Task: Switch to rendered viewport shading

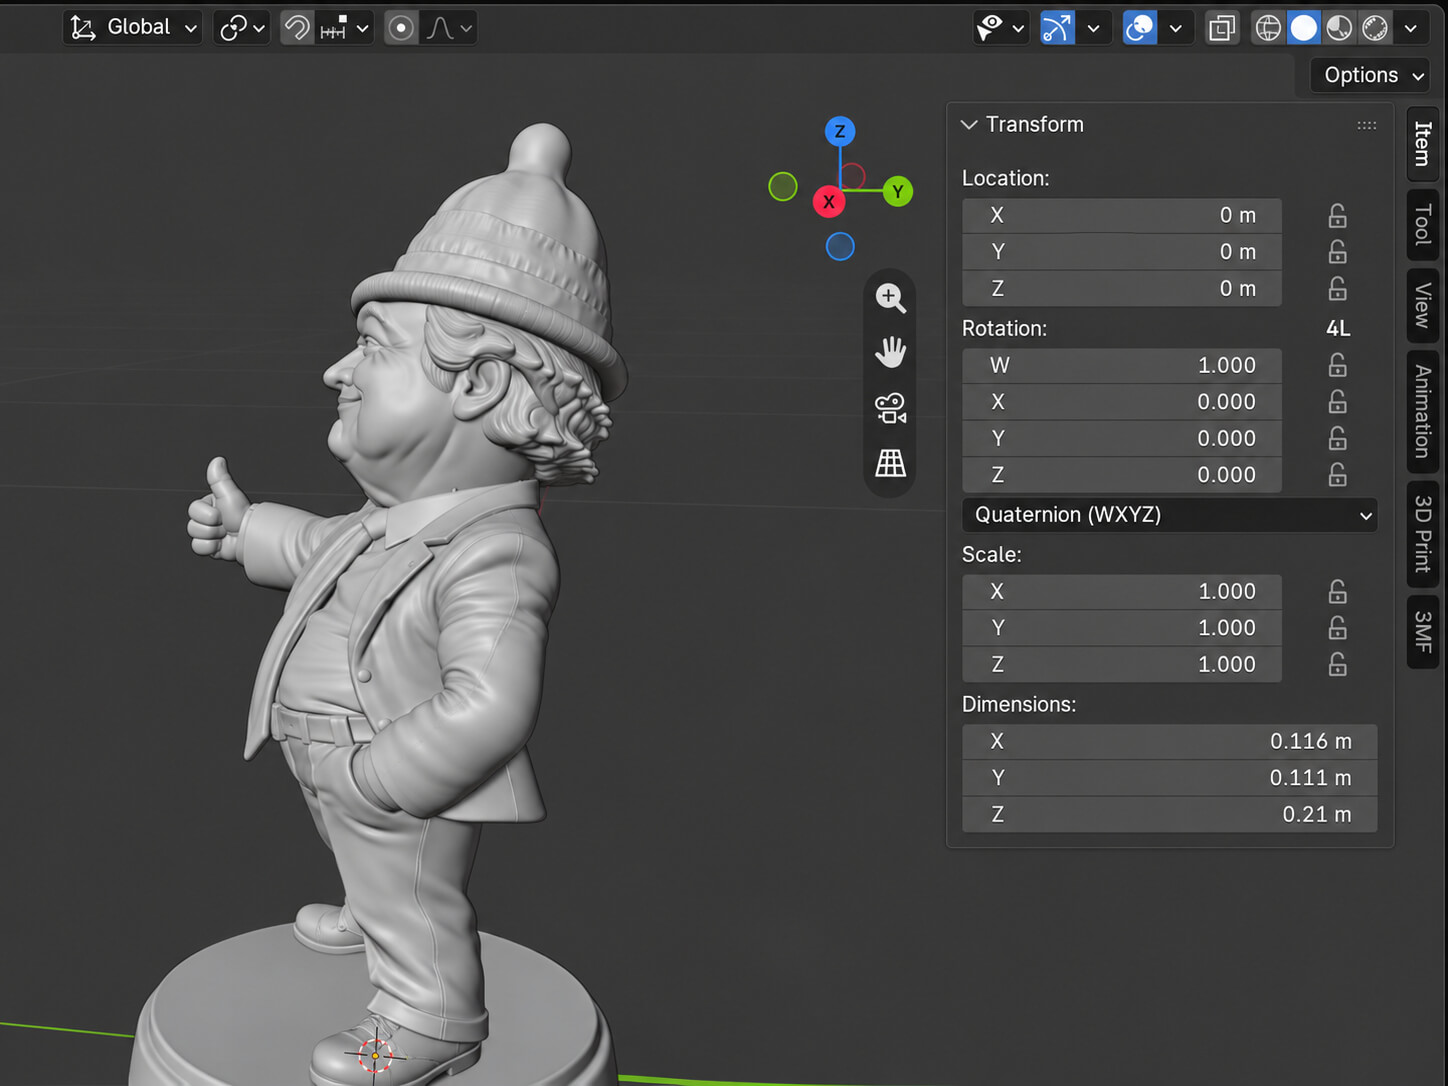Action: 1376,27
